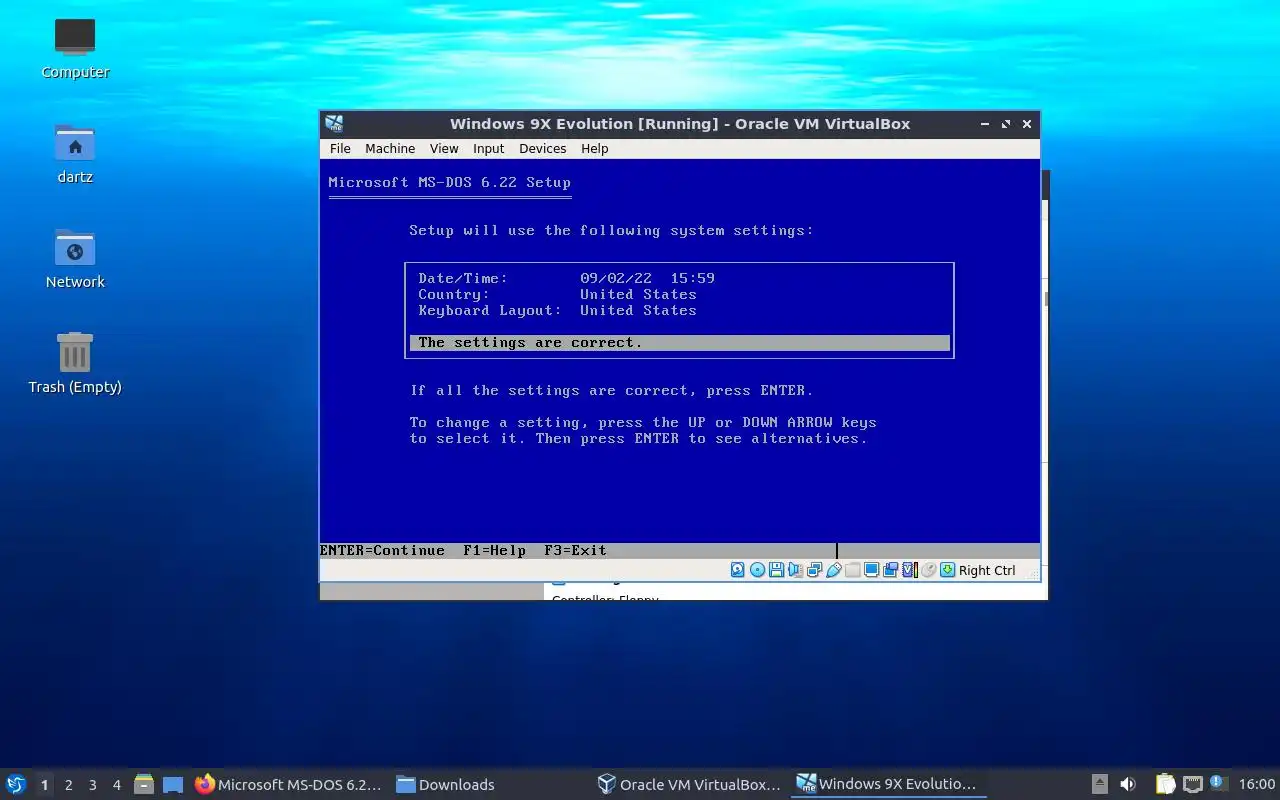Click 'F1=Help' in the setup bar
Image resolution: width=1280 pixels, height=800 pixels.
coord(494,550)
